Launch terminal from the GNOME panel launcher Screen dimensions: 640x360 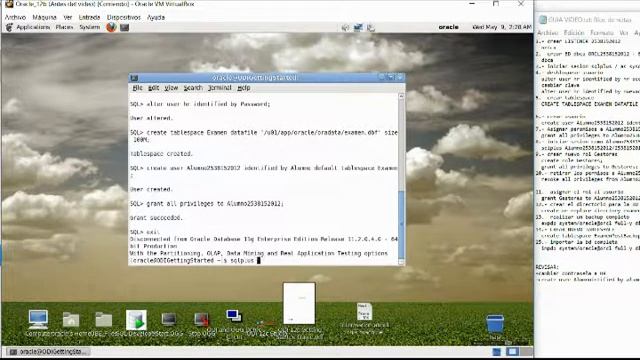(x=124, y=27)
